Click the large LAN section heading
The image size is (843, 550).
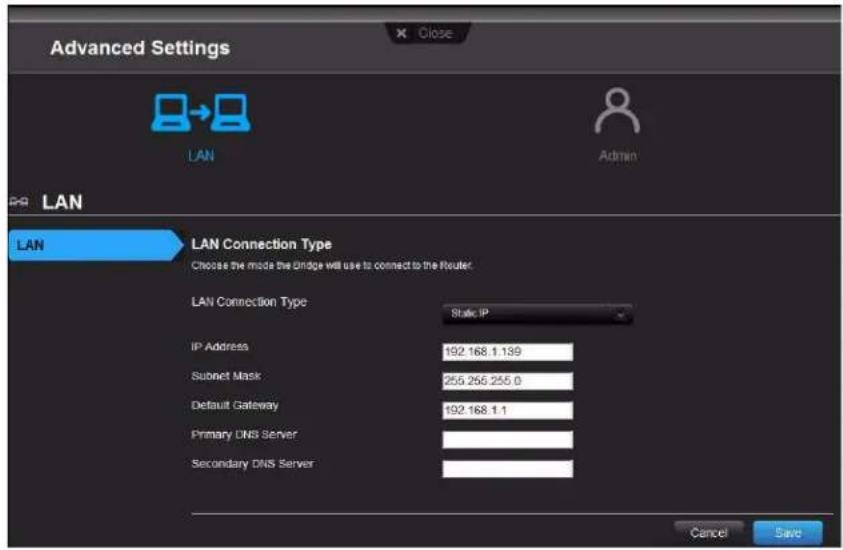62,202
